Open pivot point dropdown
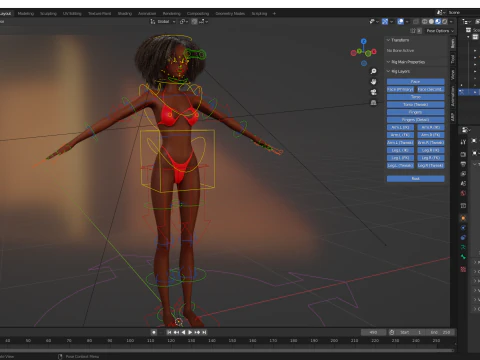Image resolution: width=480 pixels, height=360 pixels. (184, 22)
